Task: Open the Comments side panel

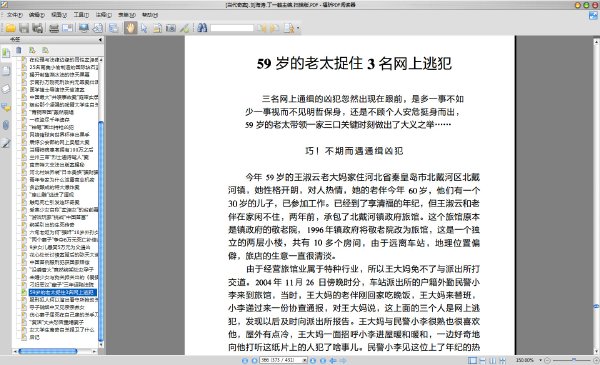Action: pyautogui.click(x=6, y=107)
